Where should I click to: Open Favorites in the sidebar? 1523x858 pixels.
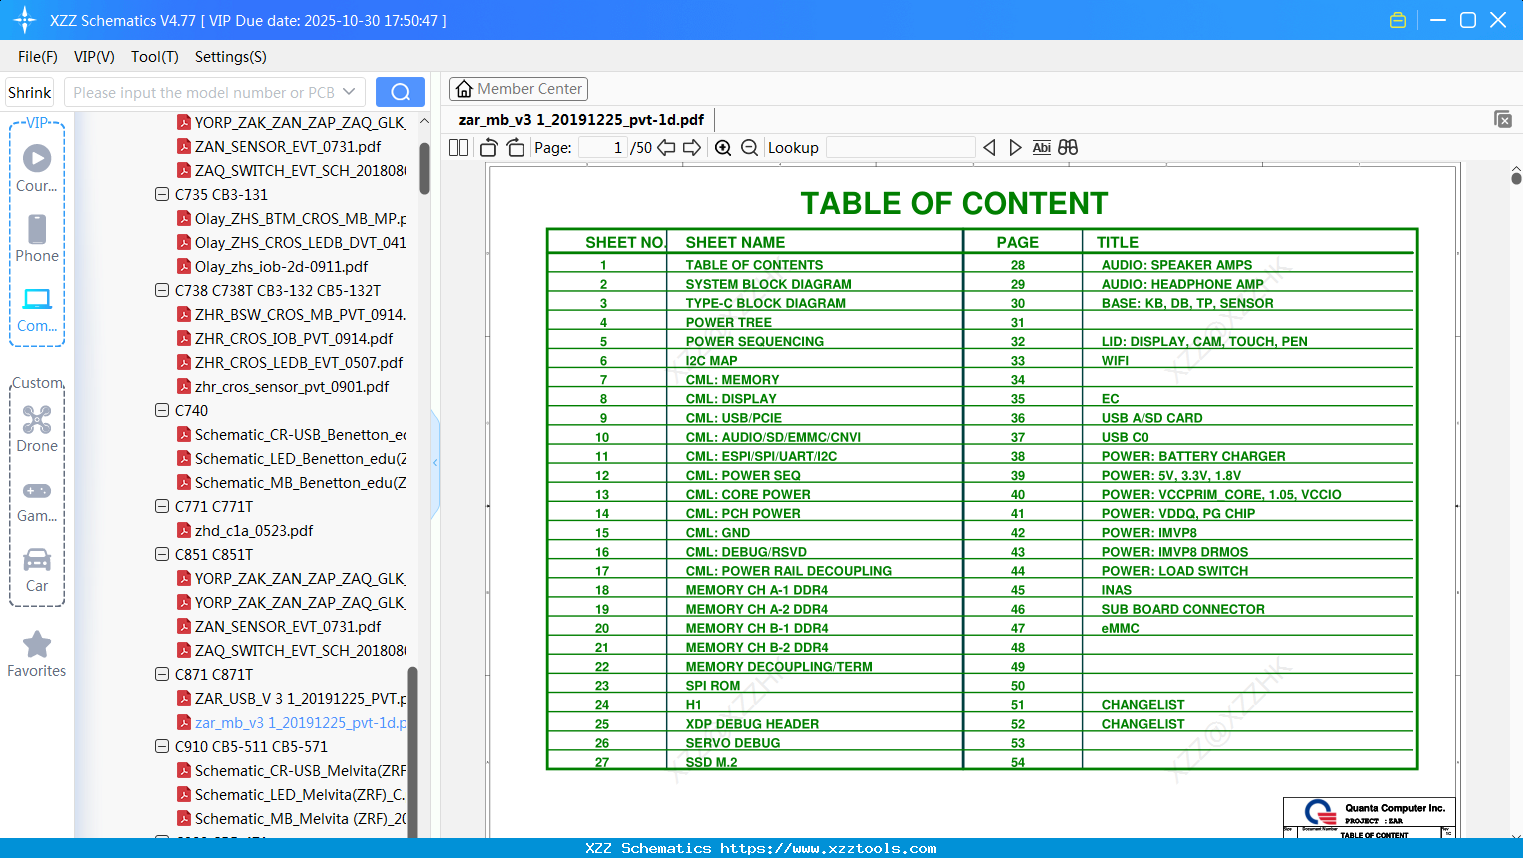(37, 655)
